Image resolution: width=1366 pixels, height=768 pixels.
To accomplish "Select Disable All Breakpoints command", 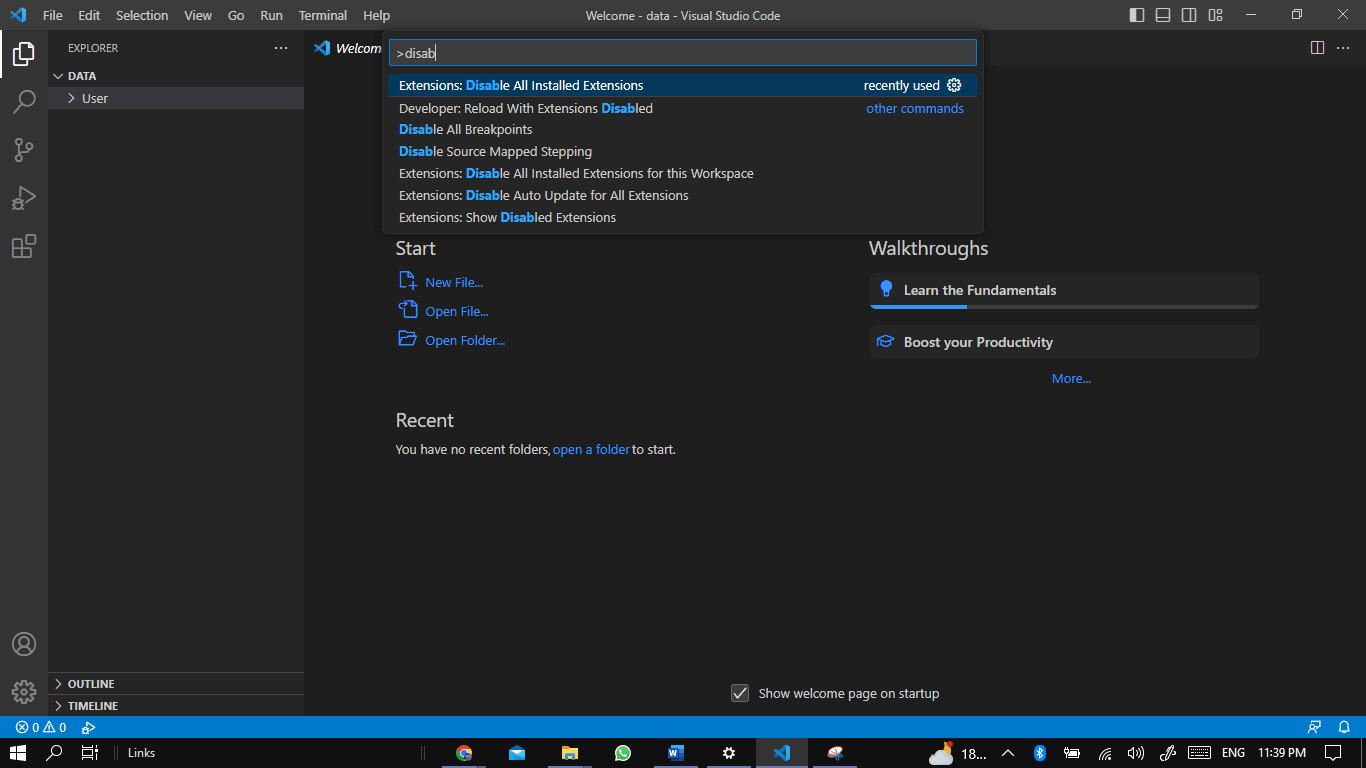I will coord(683,130).
